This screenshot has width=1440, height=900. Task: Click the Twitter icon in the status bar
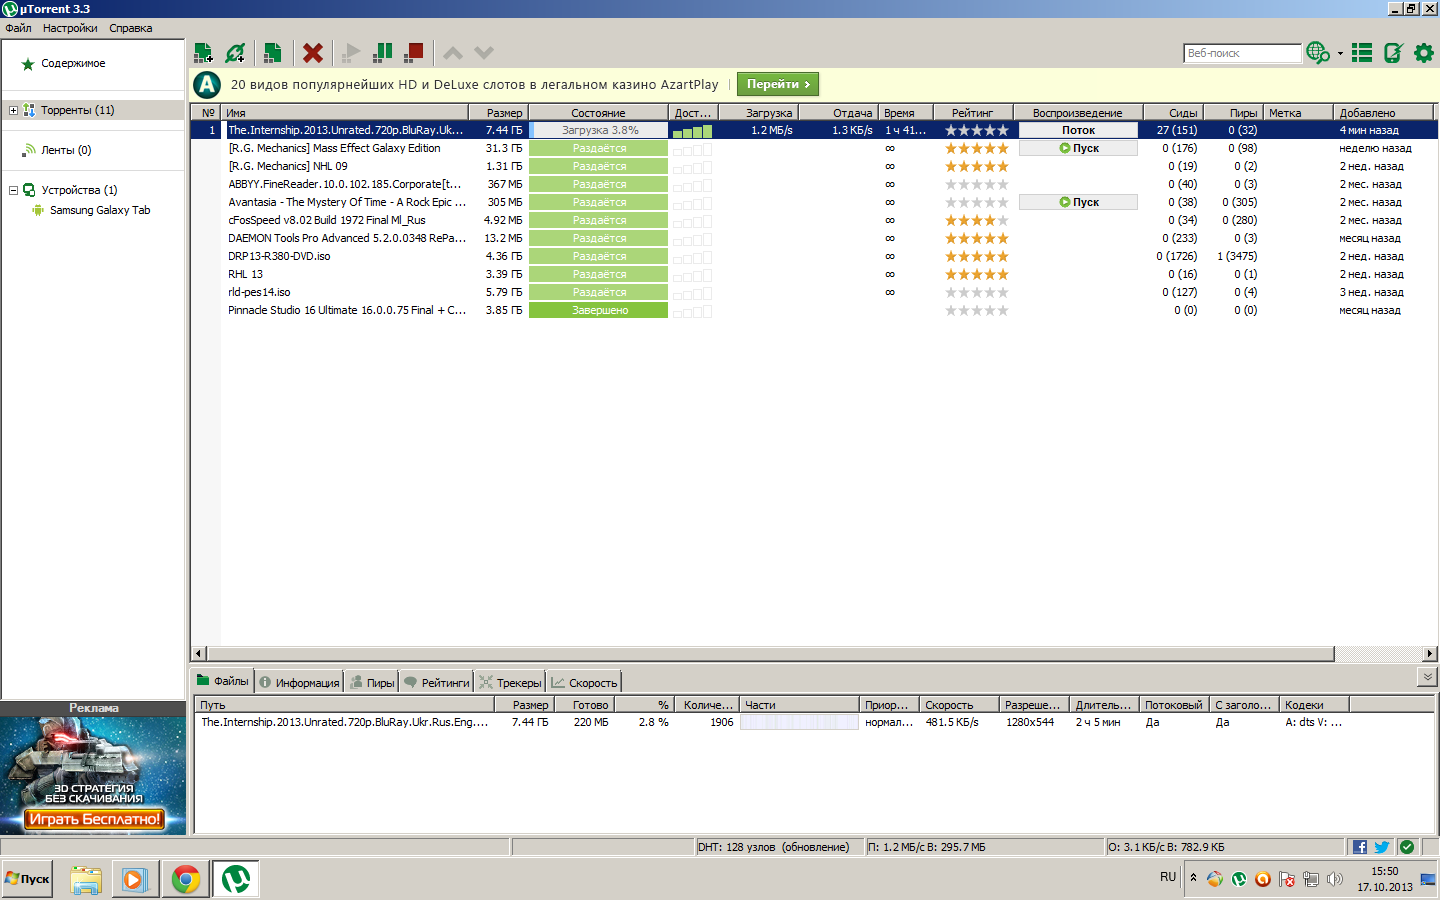click(1382, 847)
